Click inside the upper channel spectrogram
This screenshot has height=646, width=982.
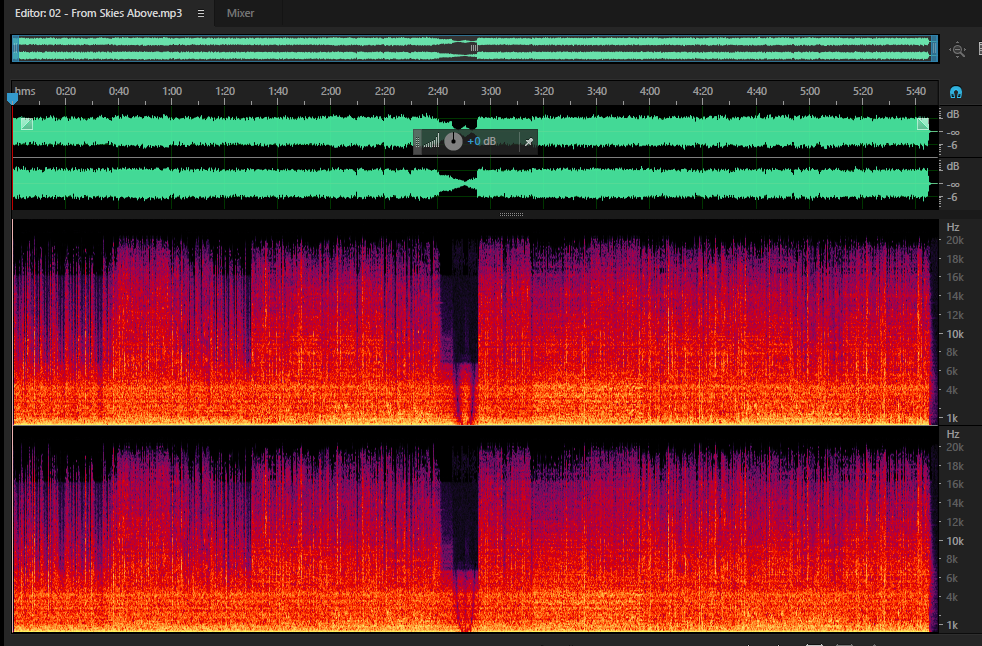click(475, 322)
